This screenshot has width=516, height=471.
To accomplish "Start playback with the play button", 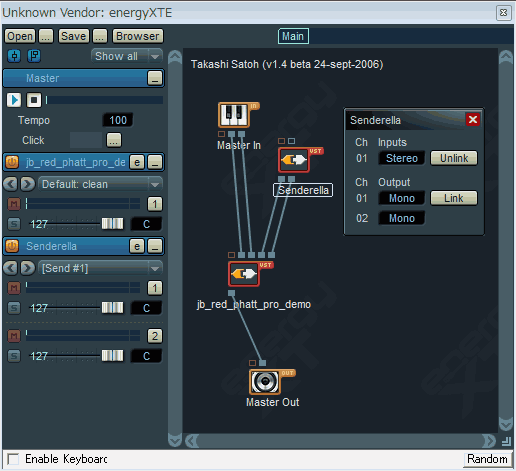I will click(x=14, y=100).
